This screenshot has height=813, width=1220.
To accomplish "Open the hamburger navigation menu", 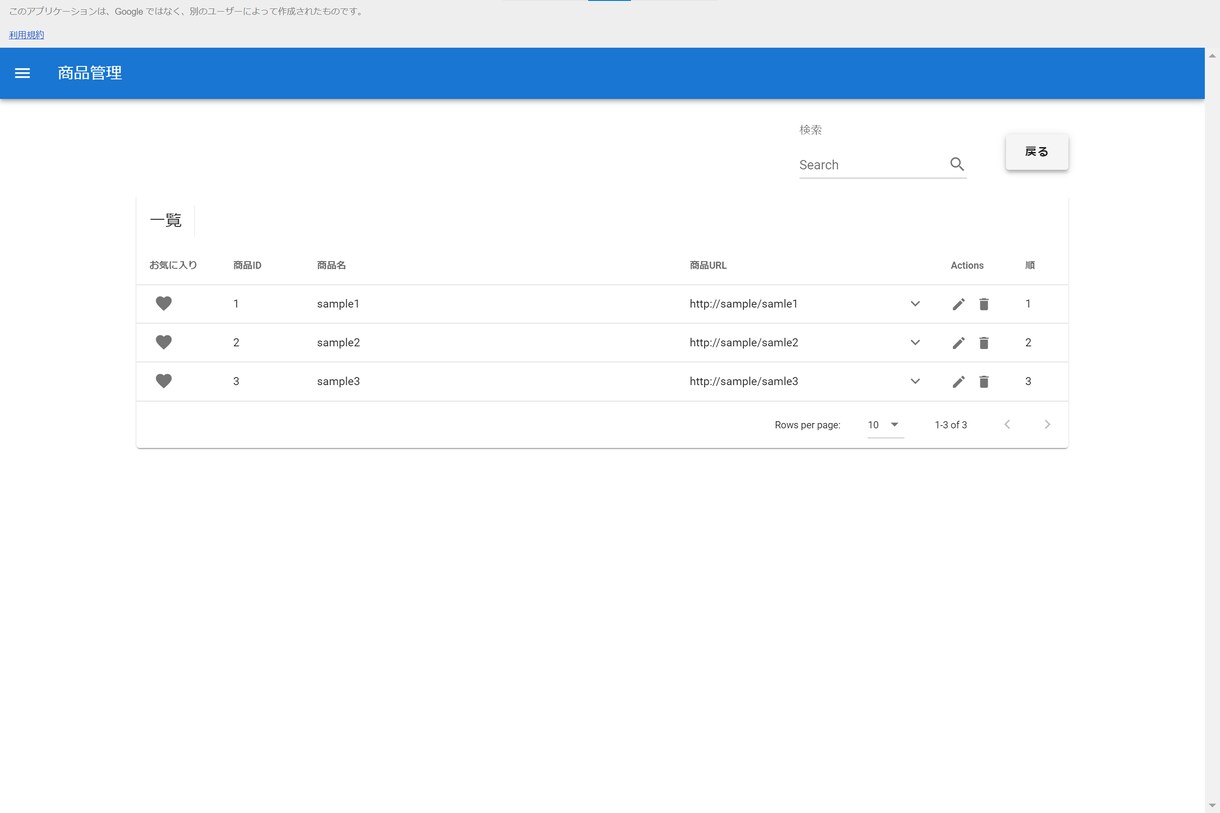I will [x=22, y=73].
